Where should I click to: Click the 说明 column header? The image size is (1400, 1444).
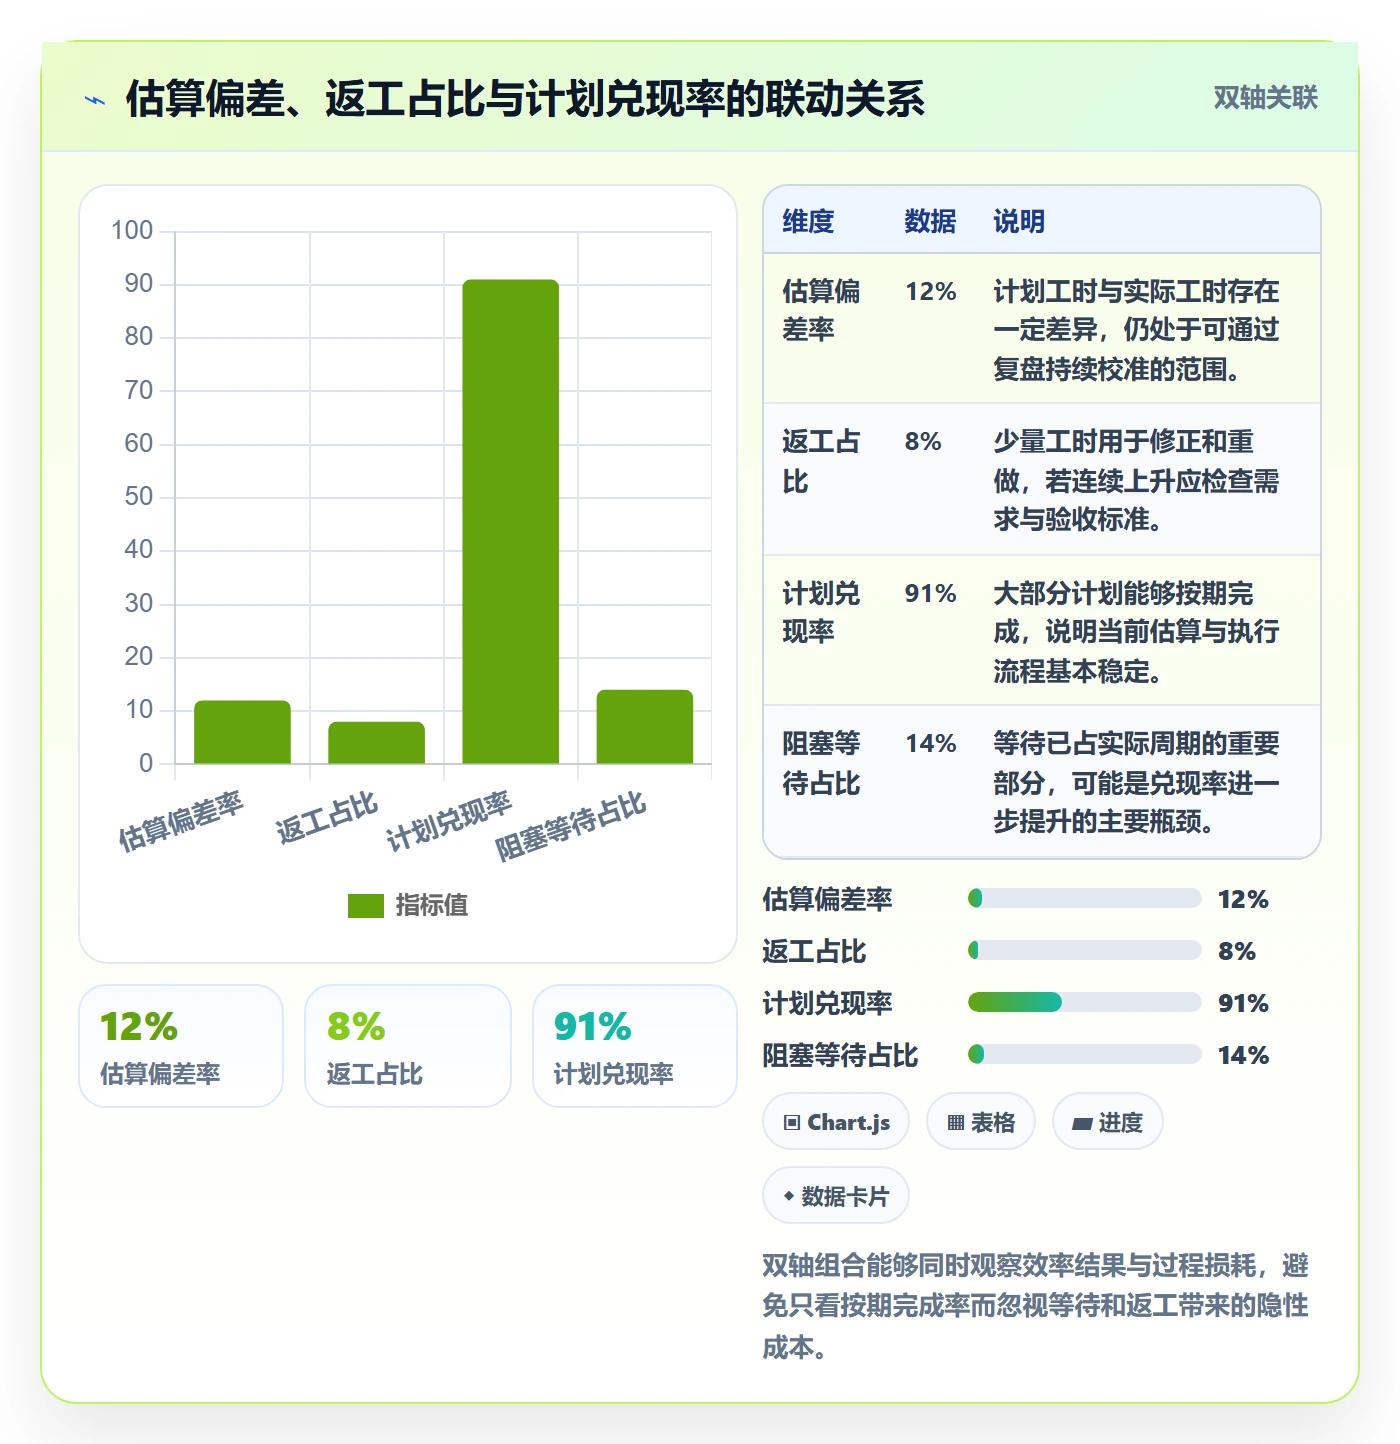[x=1019, y=221]
